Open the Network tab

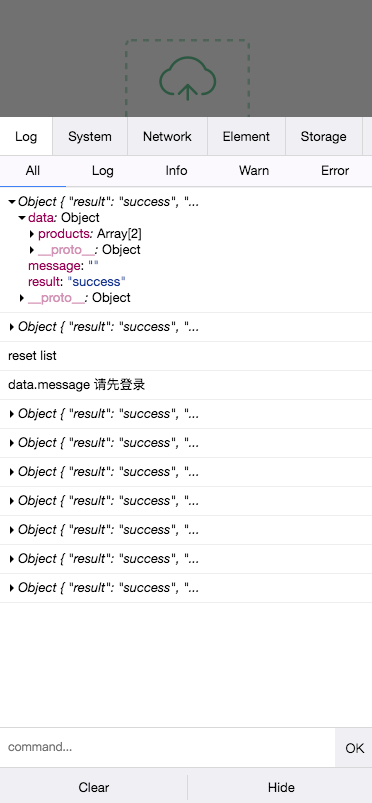(167, 136)
